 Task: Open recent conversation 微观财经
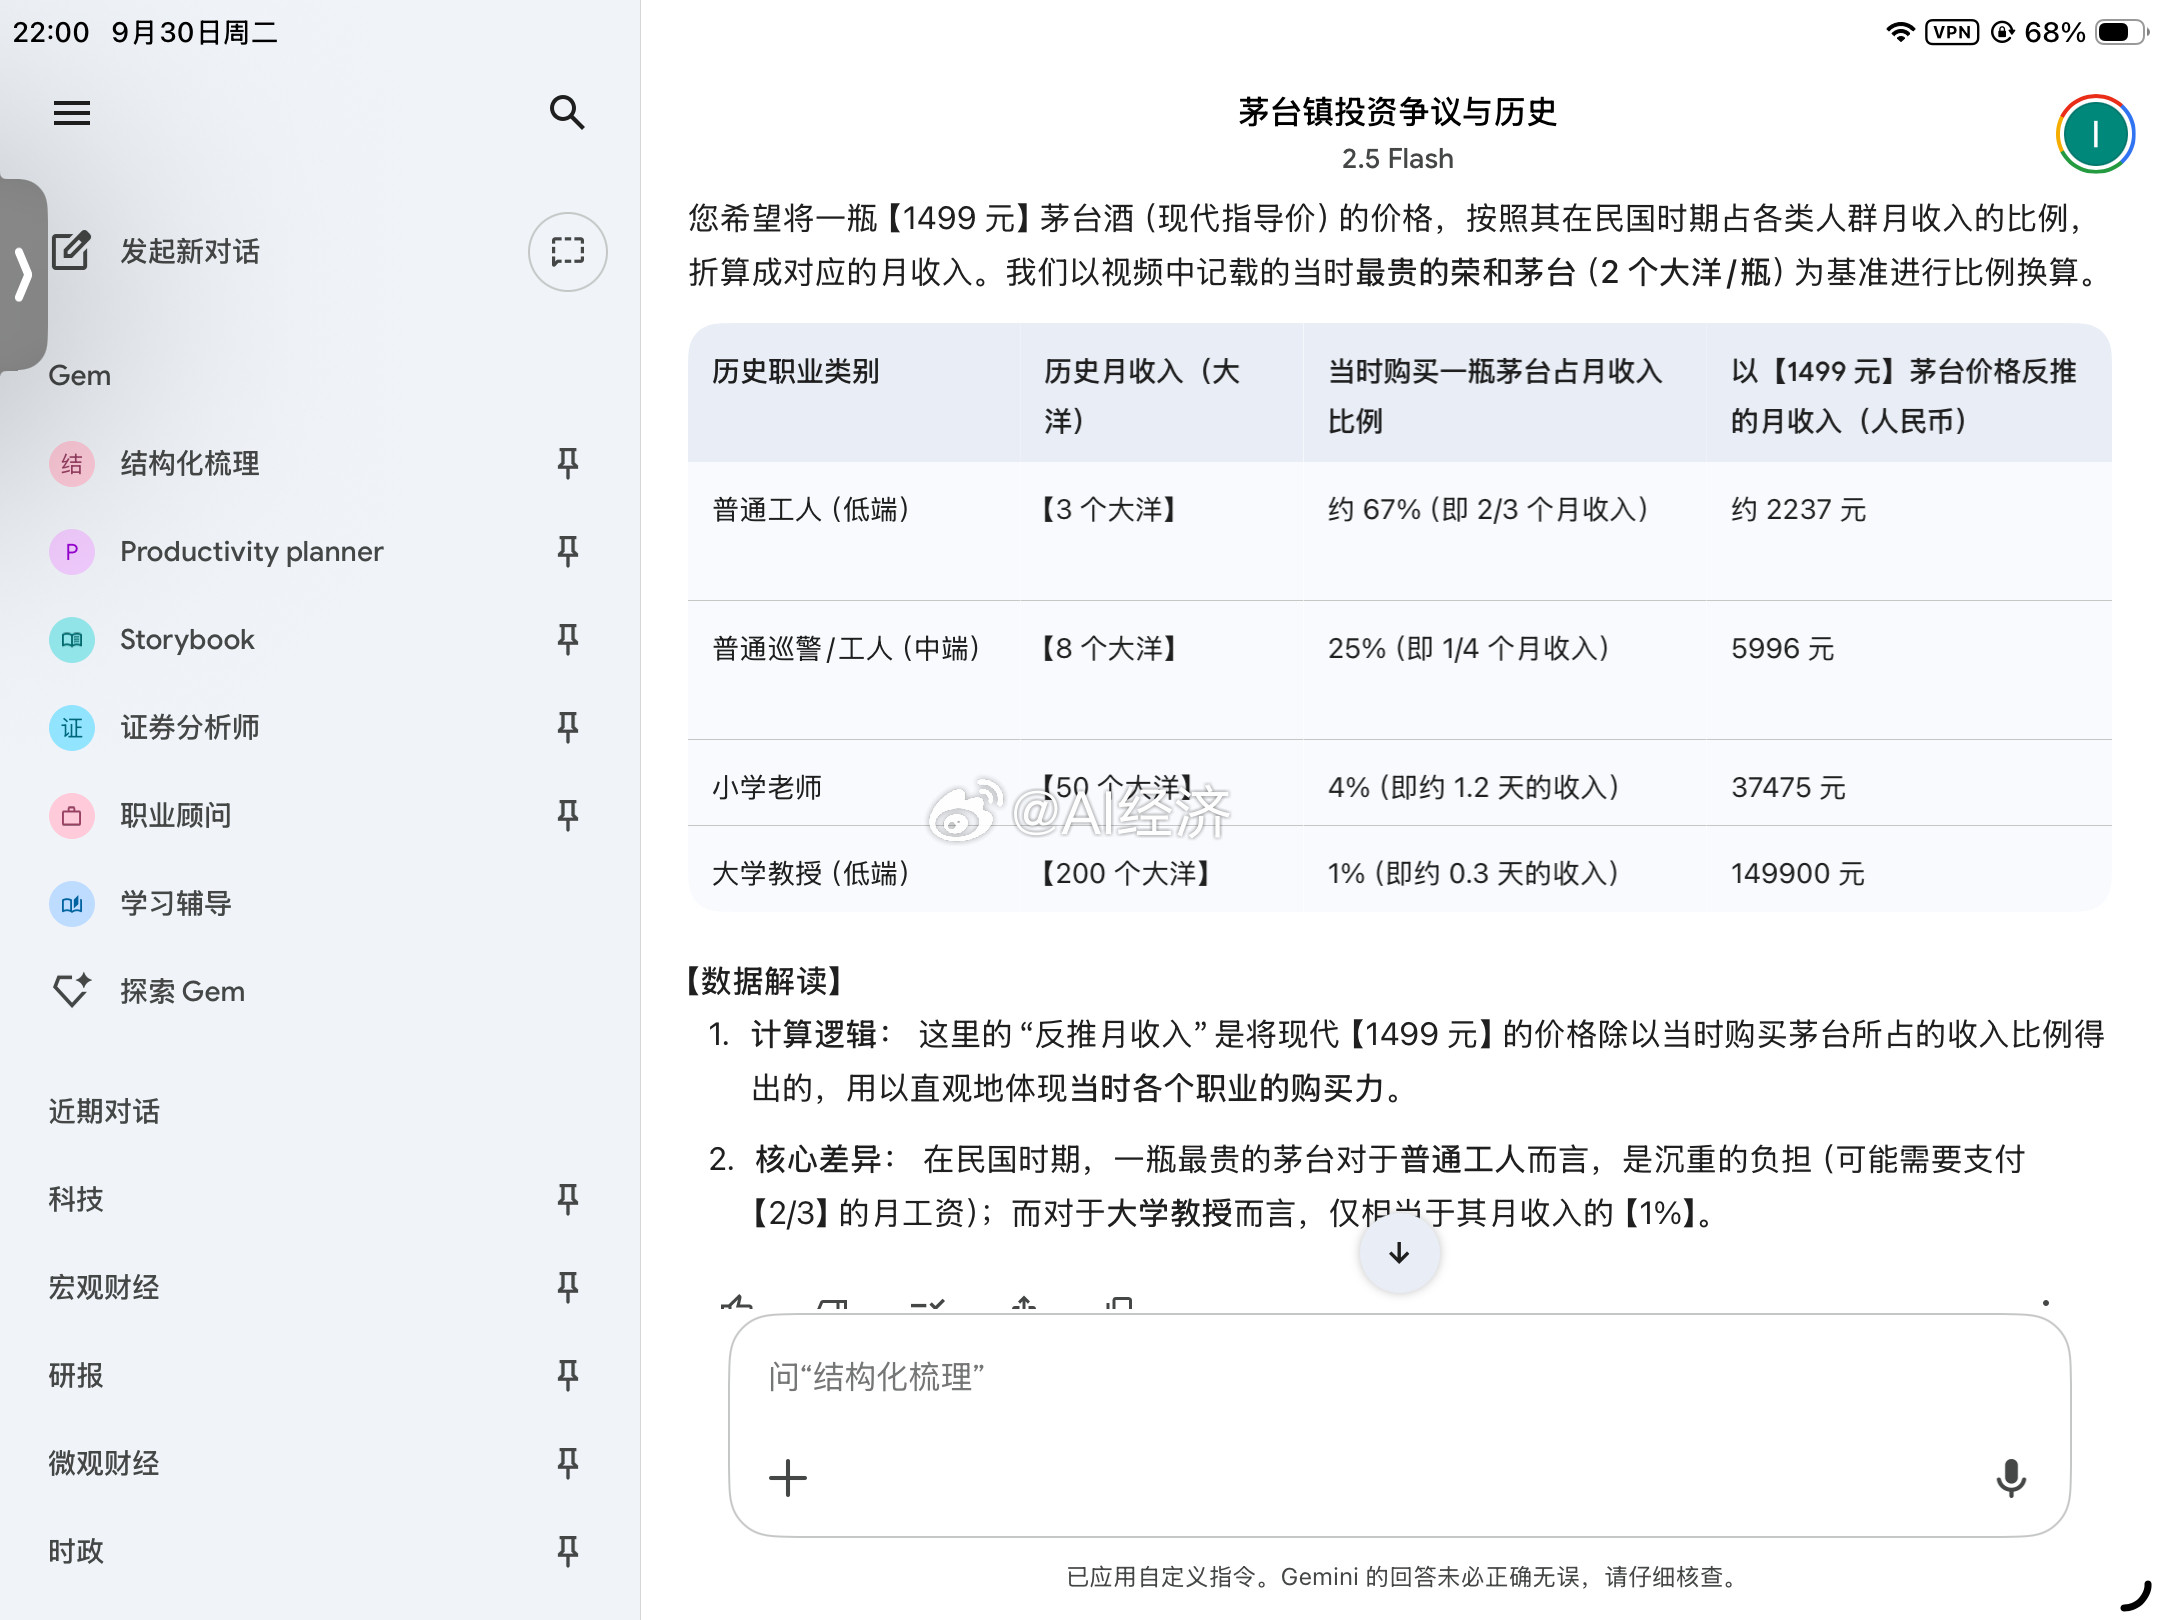tap(104, 1463)
